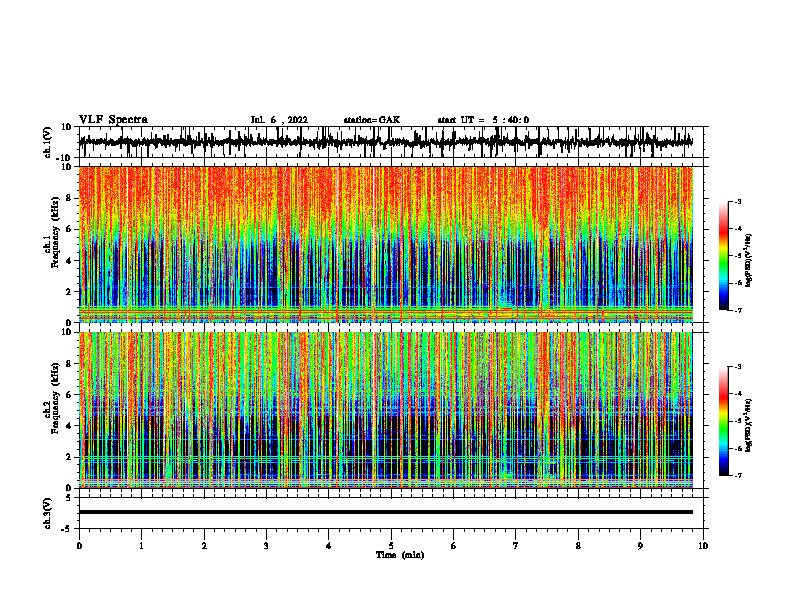Click the "-5" tick on ch.1 colorbar
The image size is (792, 612).
(x=737, y=256)
